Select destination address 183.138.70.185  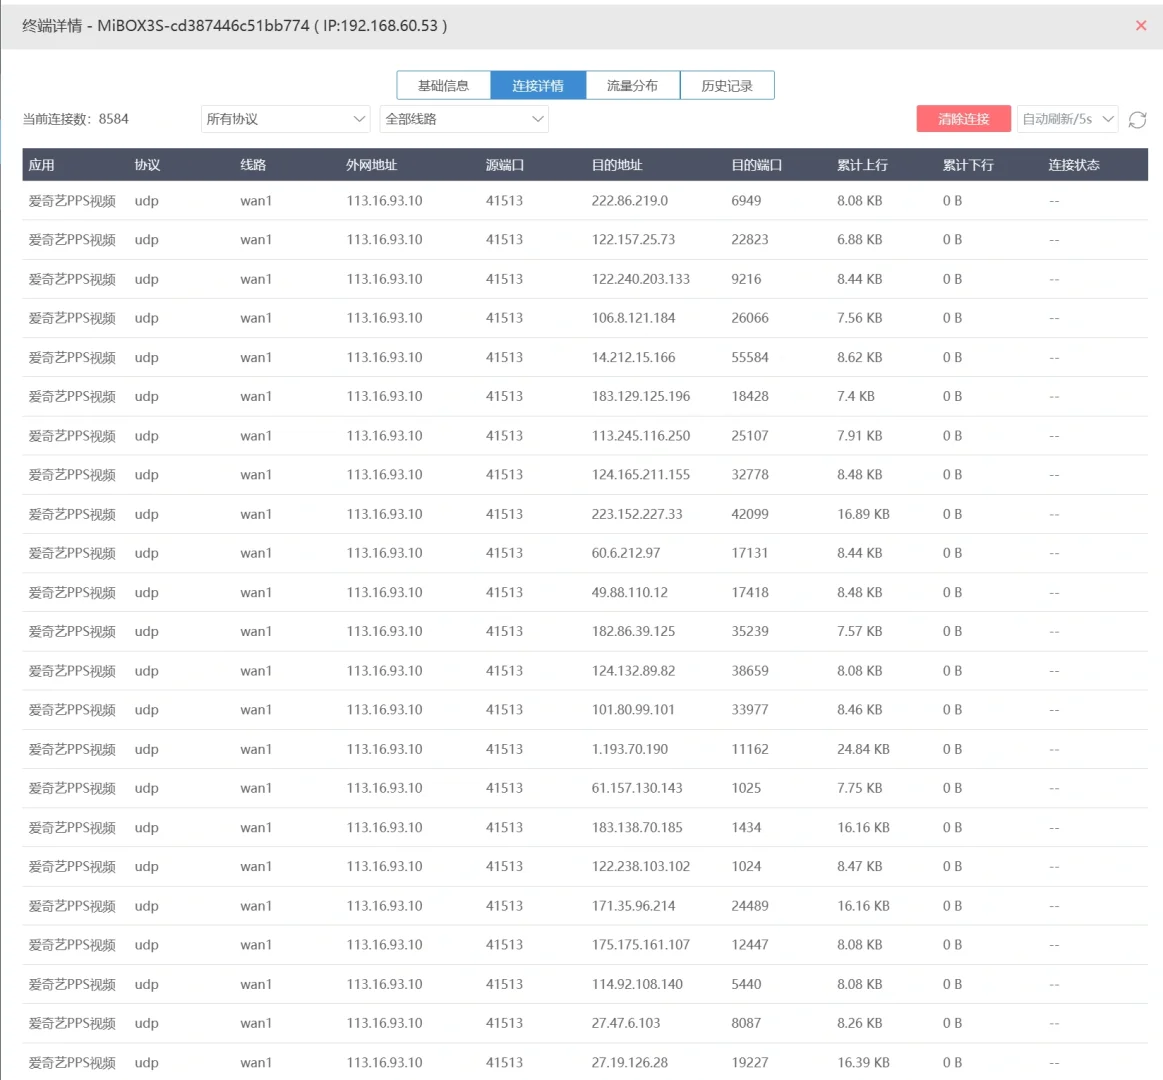click(637, 828)
